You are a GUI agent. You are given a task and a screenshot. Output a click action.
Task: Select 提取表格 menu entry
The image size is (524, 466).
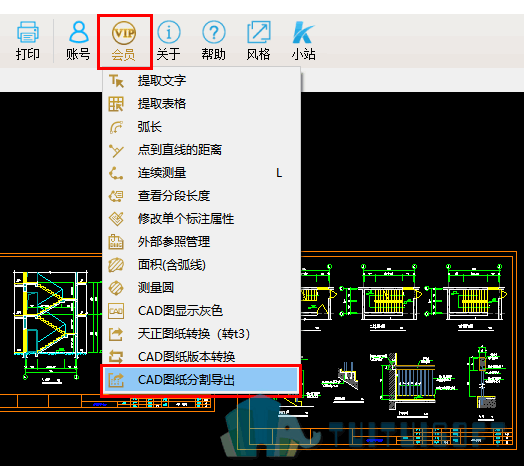click(x=202, y=104)
